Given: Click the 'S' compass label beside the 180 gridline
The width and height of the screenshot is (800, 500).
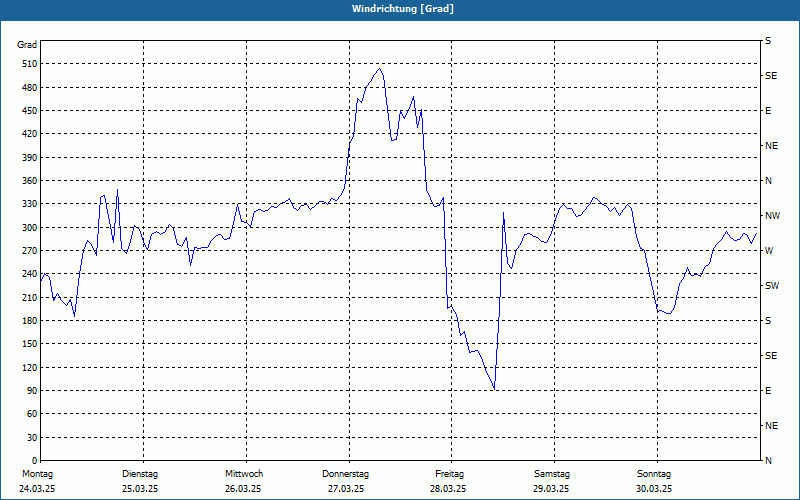Looking at the screenshot, I should coord(768,321).
